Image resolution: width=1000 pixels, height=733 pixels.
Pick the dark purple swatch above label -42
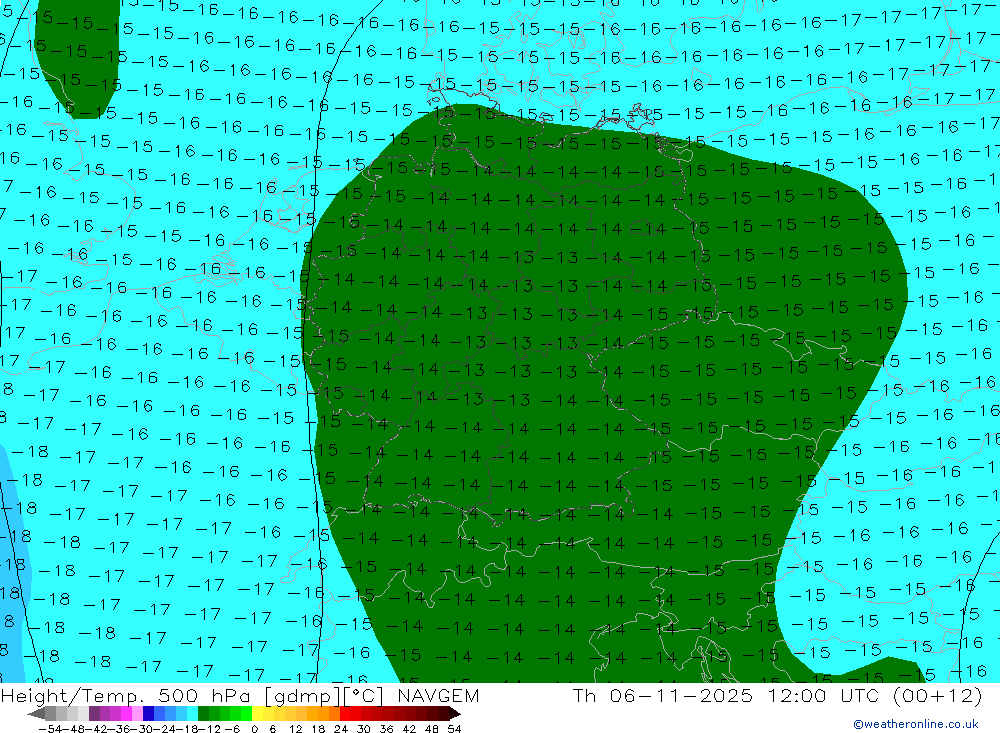click(94, 714)
